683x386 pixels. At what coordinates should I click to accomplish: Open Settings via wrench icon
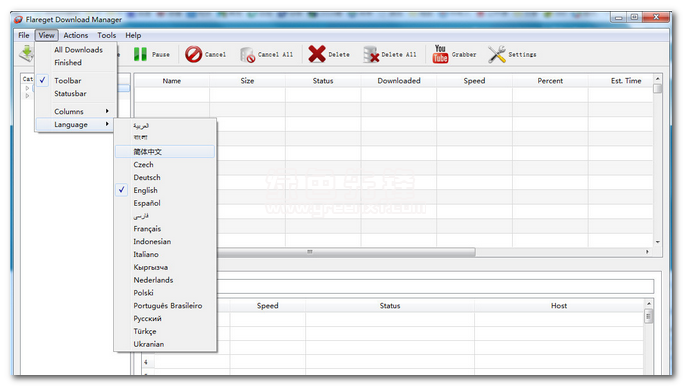pos(497,54)
